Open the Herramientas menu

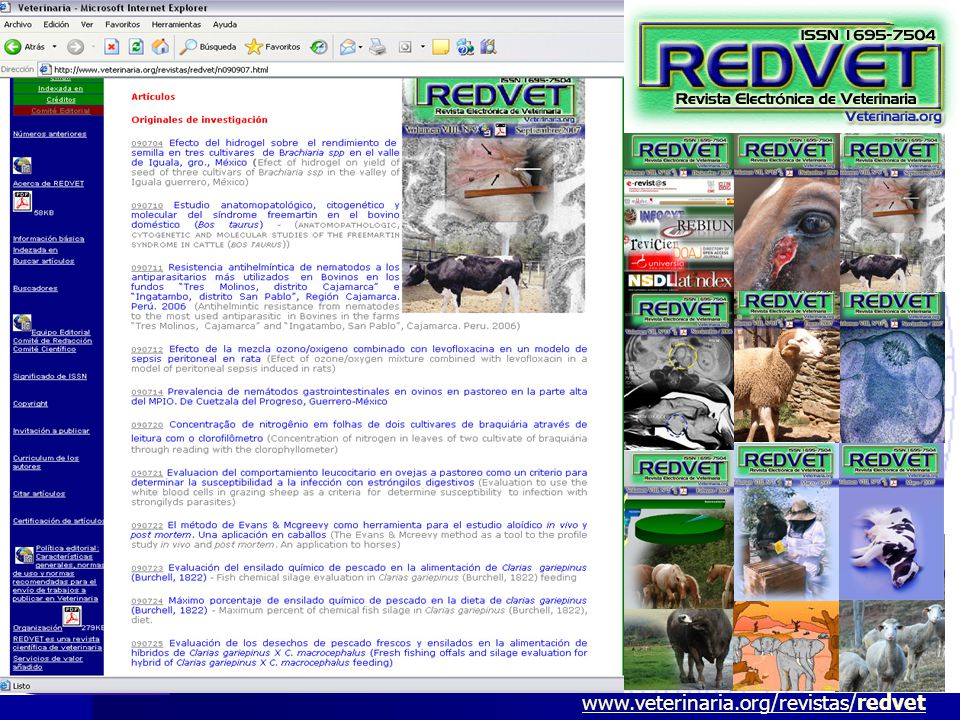point(176,24)
